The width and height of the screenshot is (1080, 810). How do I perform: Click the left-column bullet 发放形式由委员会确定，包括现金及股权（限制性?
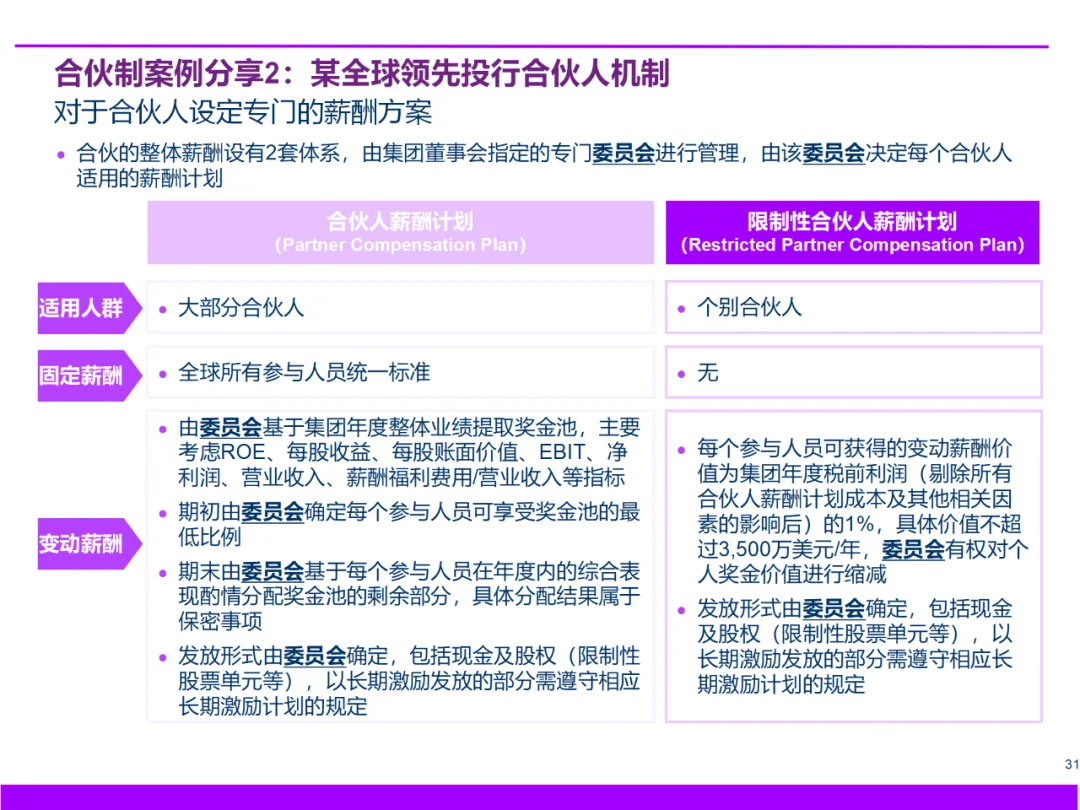(400, 681)
